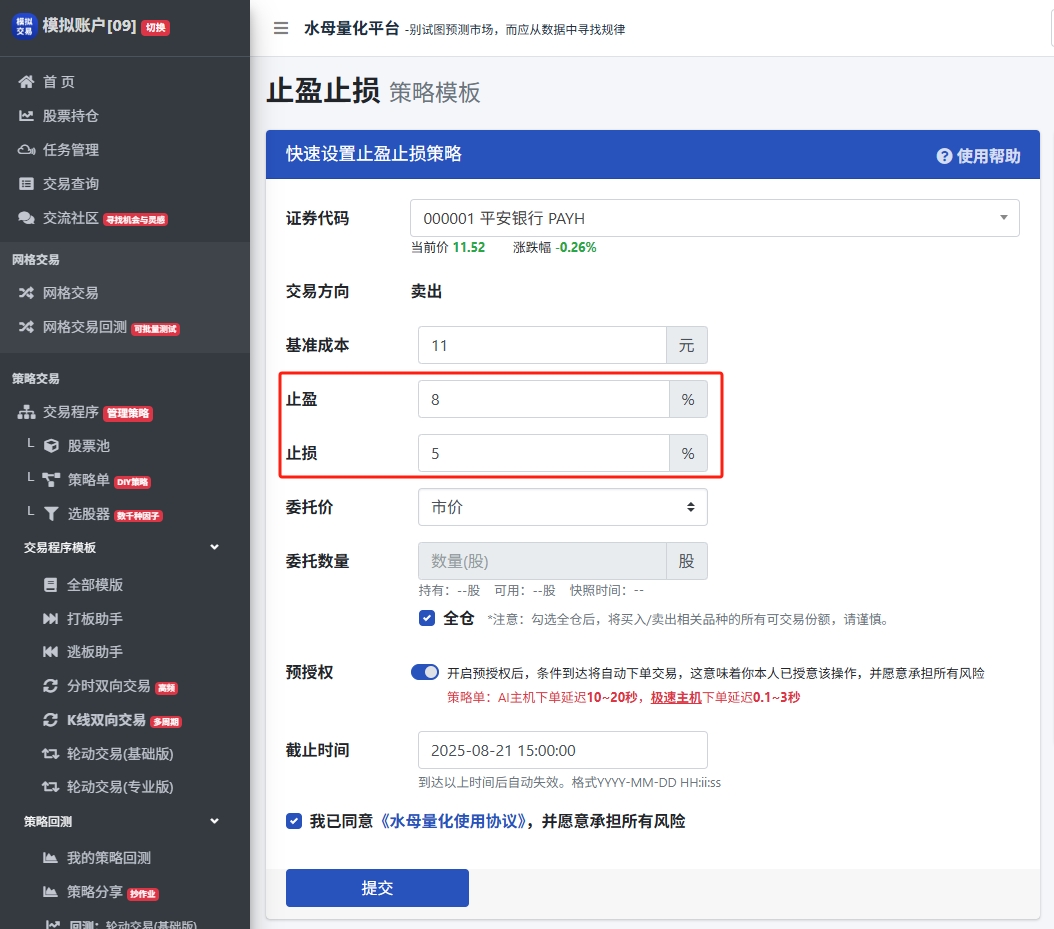This screenshot has height=929, width=1054.
Task: Click the 股票池 cube icon
Action: coord(51,446)
